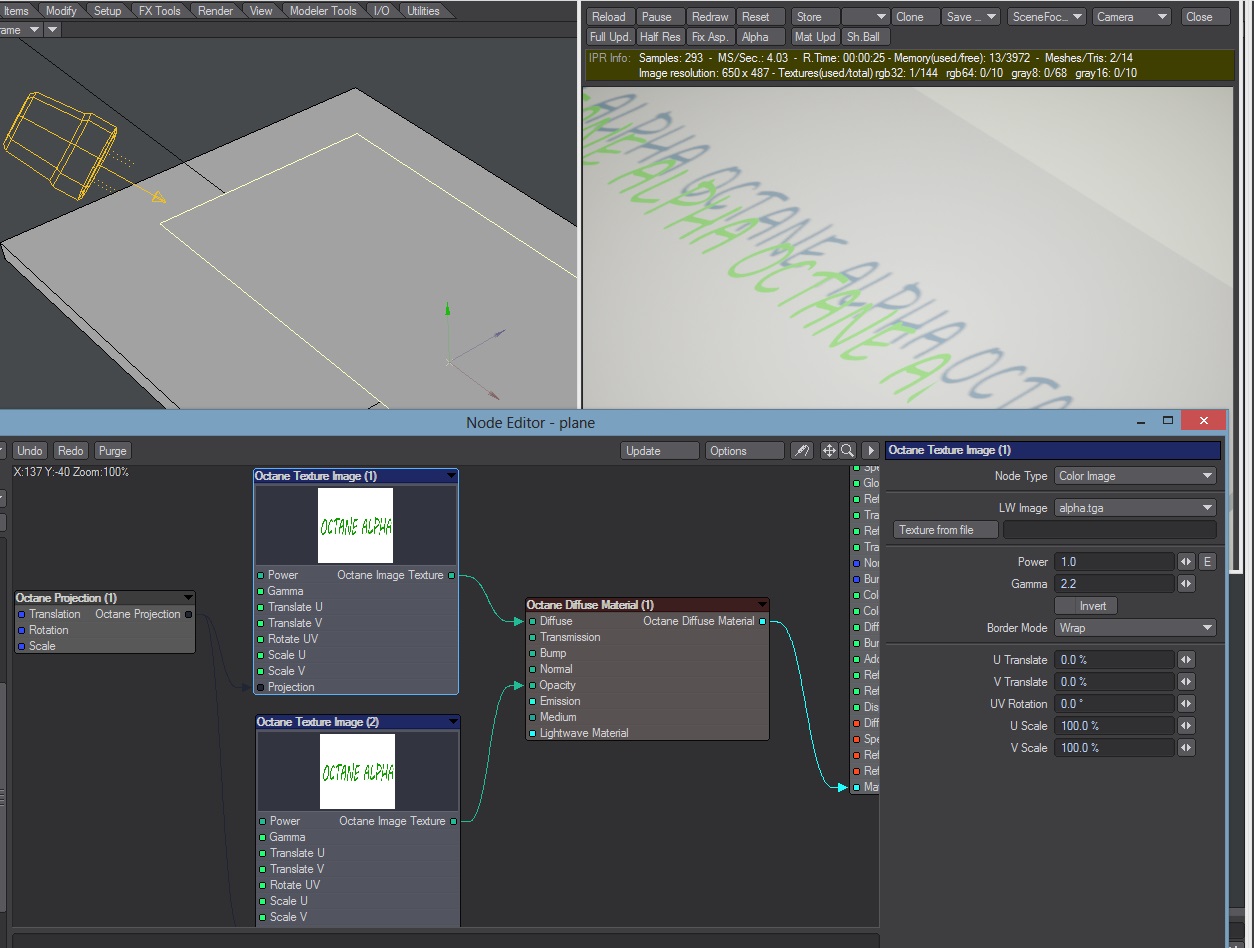Click the Octane Diffuse Material output connector
Image resolution: width=1254 pixels, height=948 pixels.
coord(762,621)
